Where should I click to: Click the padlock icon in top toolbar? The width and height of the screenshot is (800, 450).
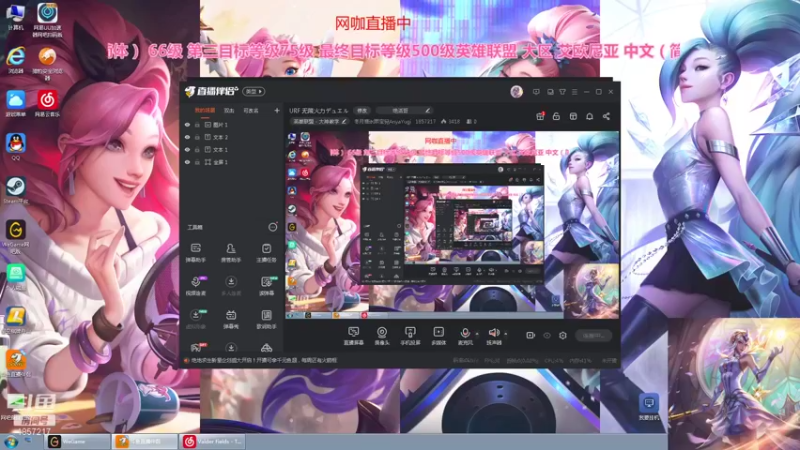[x=556, y=116]
